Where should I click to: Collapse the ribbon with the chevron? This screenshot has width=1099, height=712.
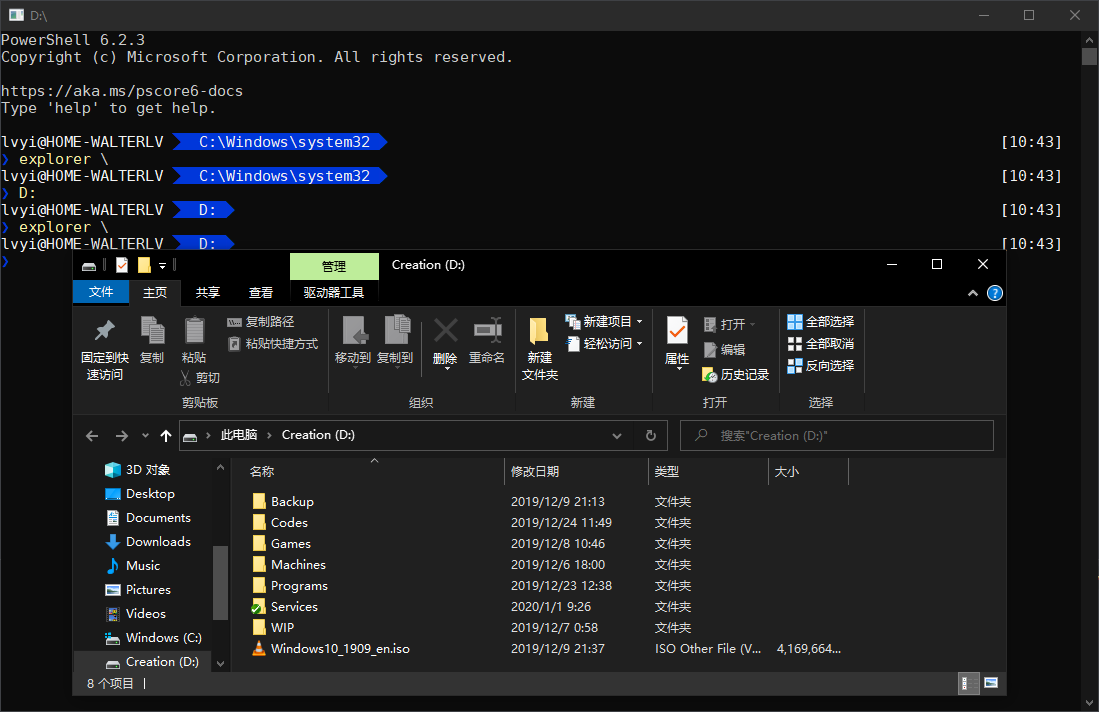(x=973, y=293)
